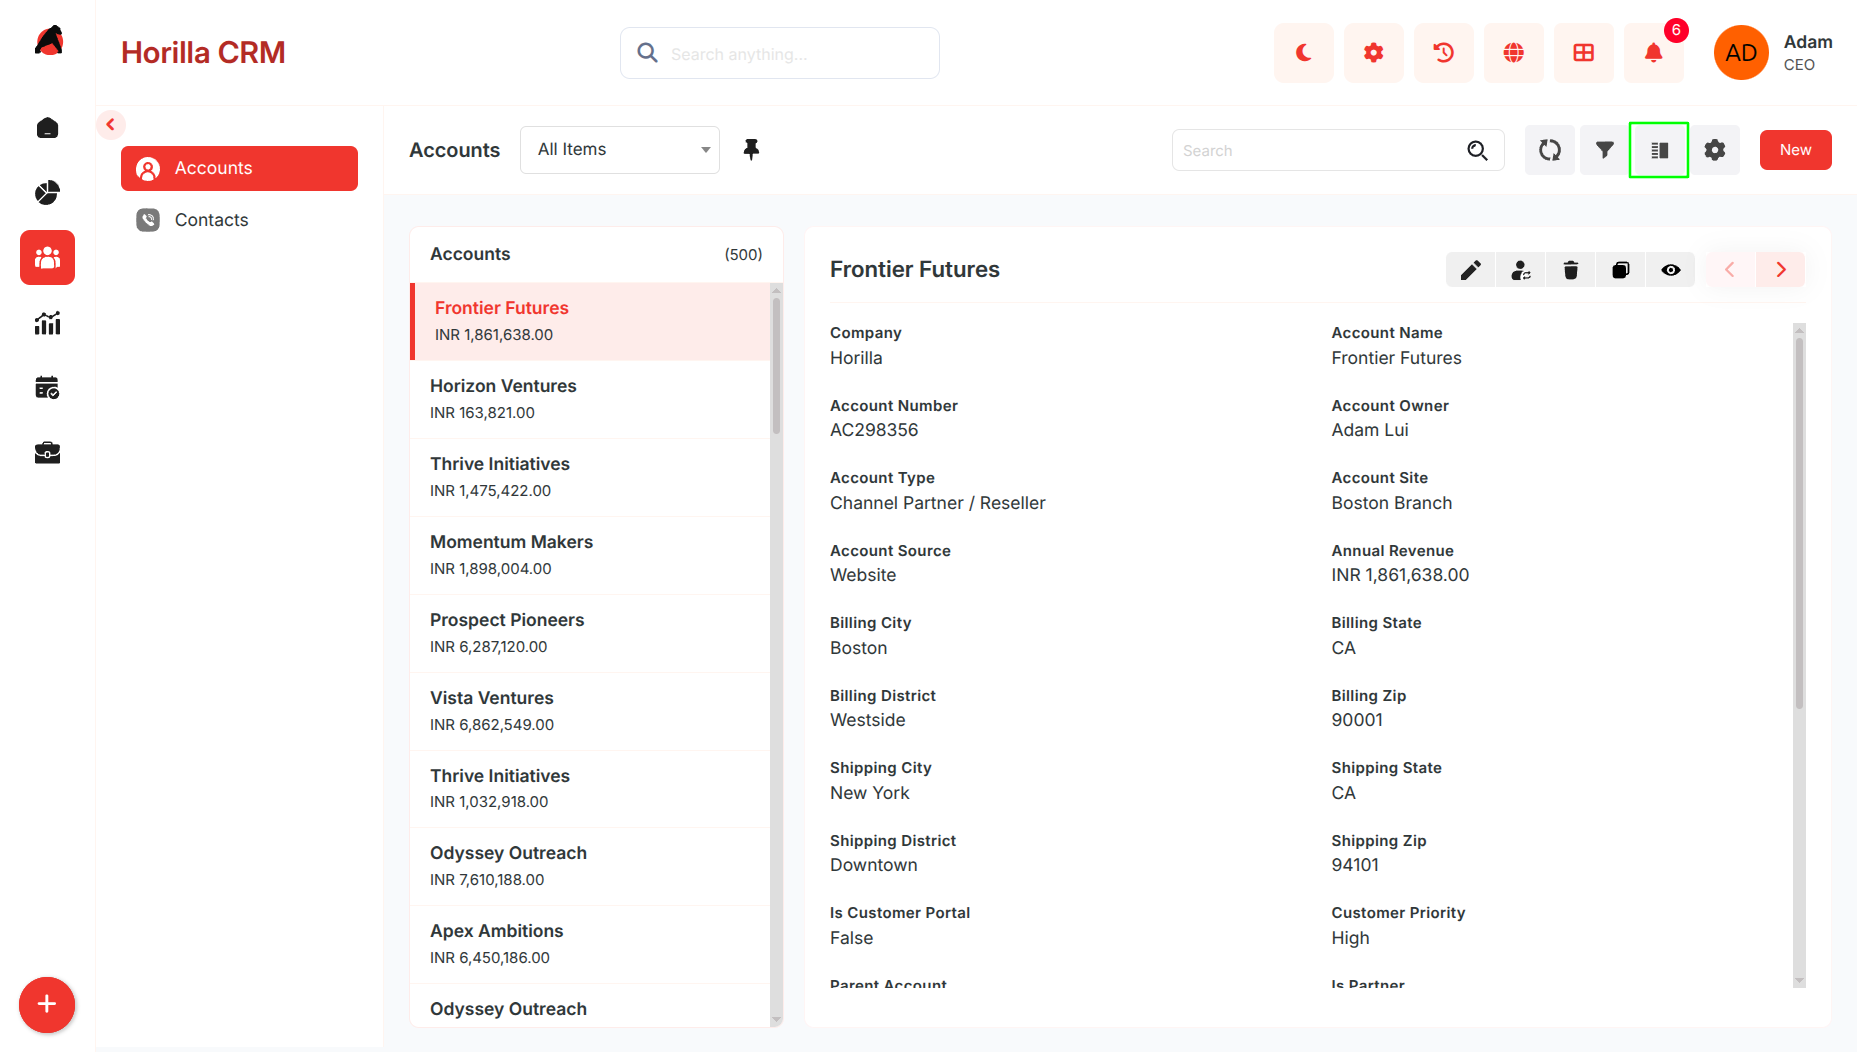
Task: Open the apps grid icon
Action: point(1583,53)
